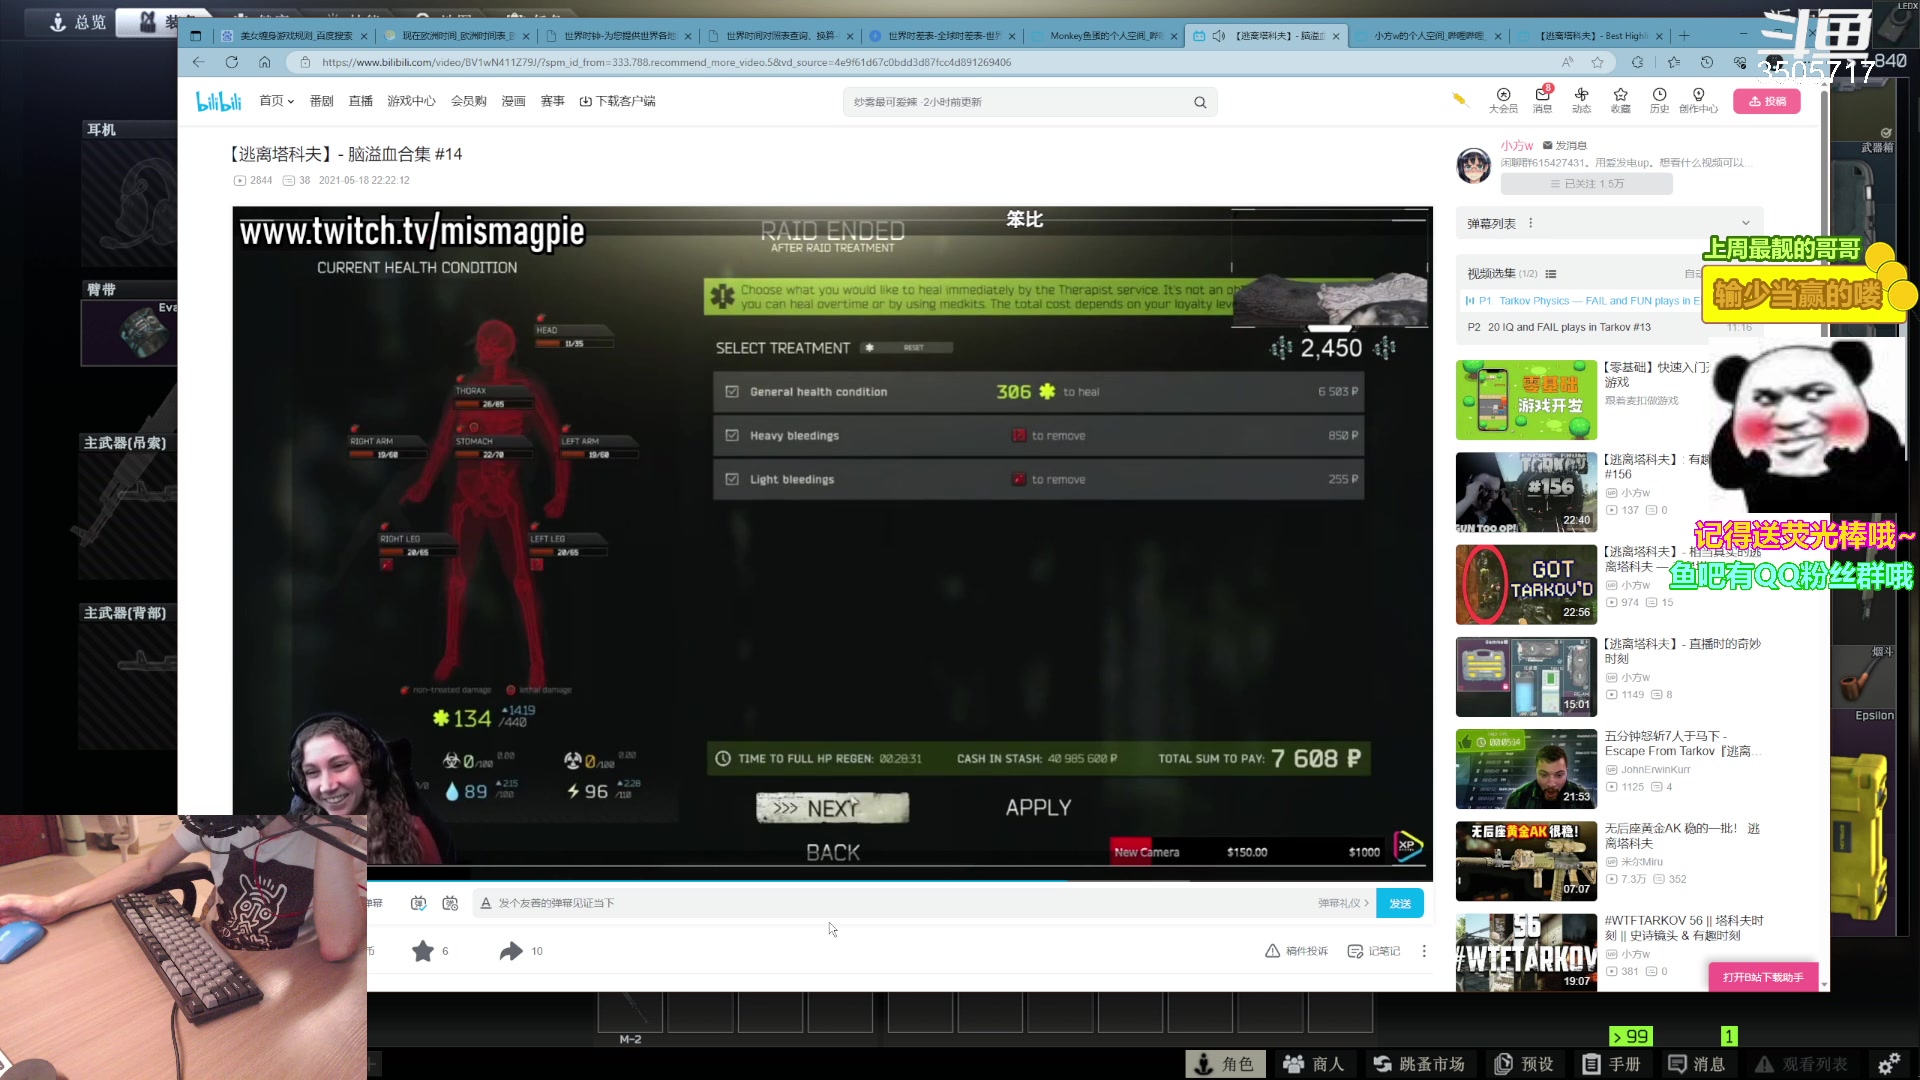Open 会员购 nav item
The image size is (1920, 1080).
(468, 101)
